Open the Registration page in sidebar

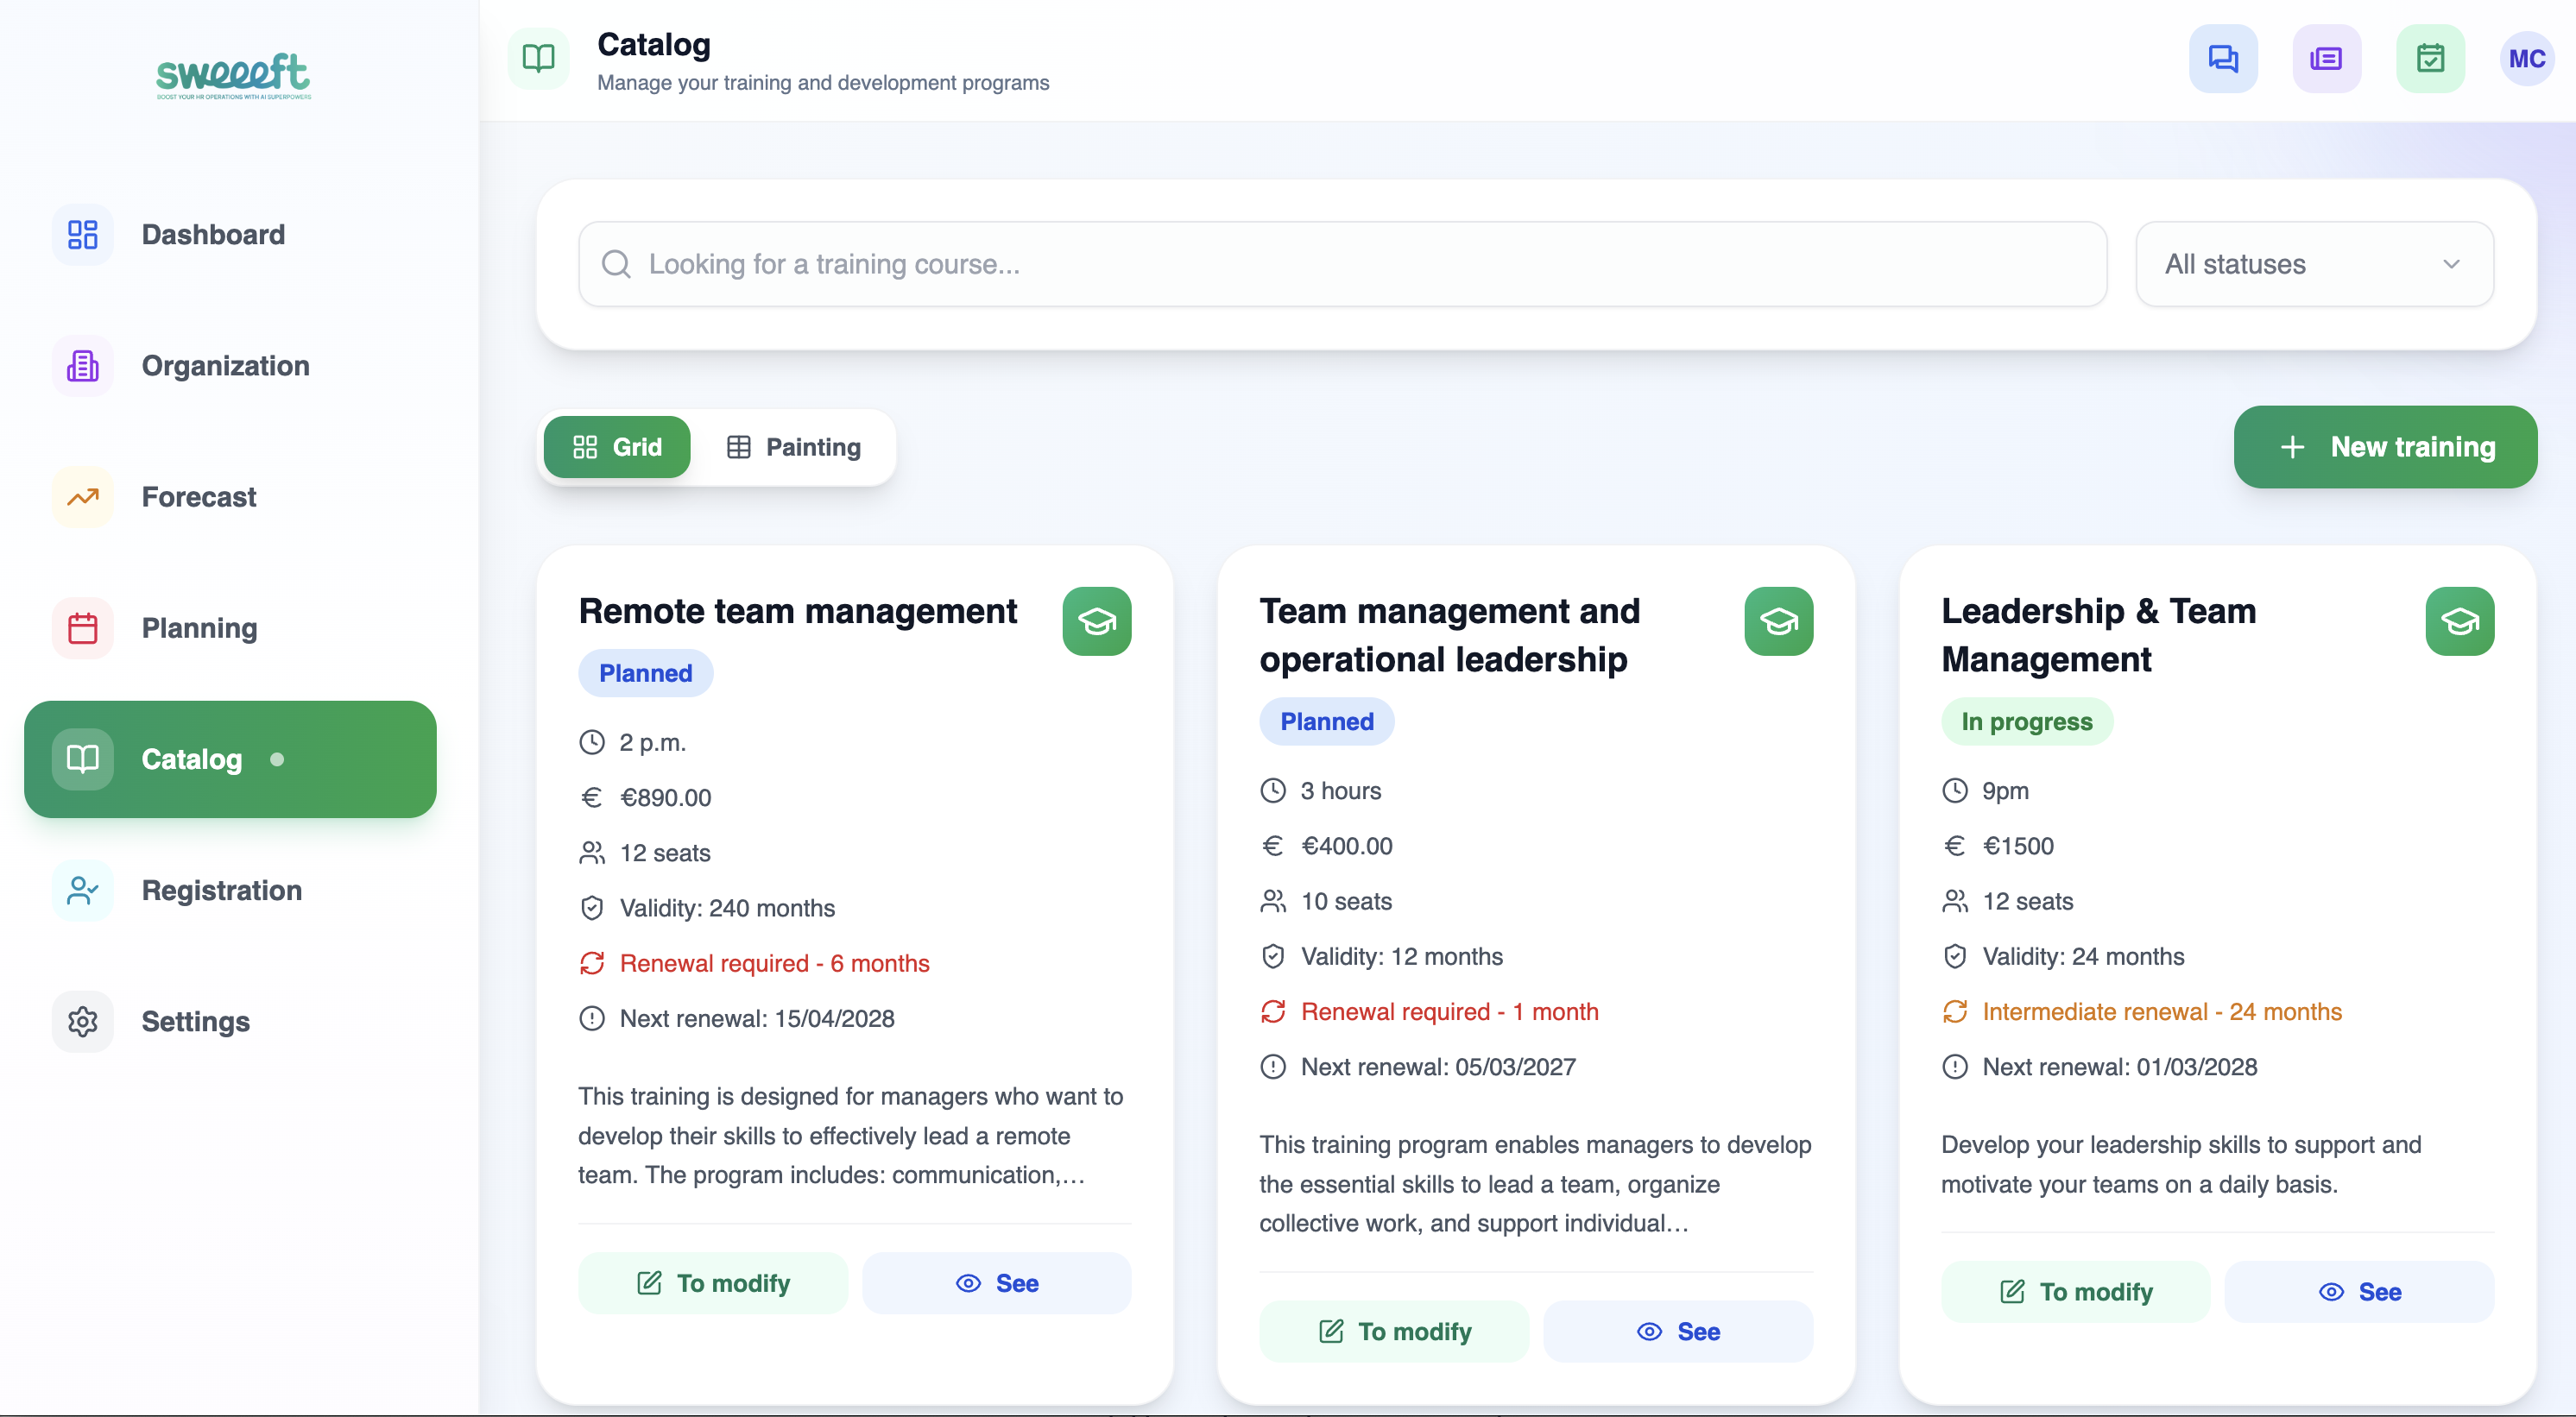(x=221, y=890)
